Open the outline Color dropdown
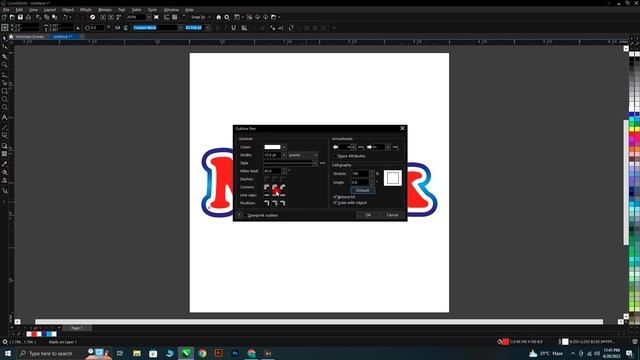Screen dimensions: 640x360 [x=284, y=147]
